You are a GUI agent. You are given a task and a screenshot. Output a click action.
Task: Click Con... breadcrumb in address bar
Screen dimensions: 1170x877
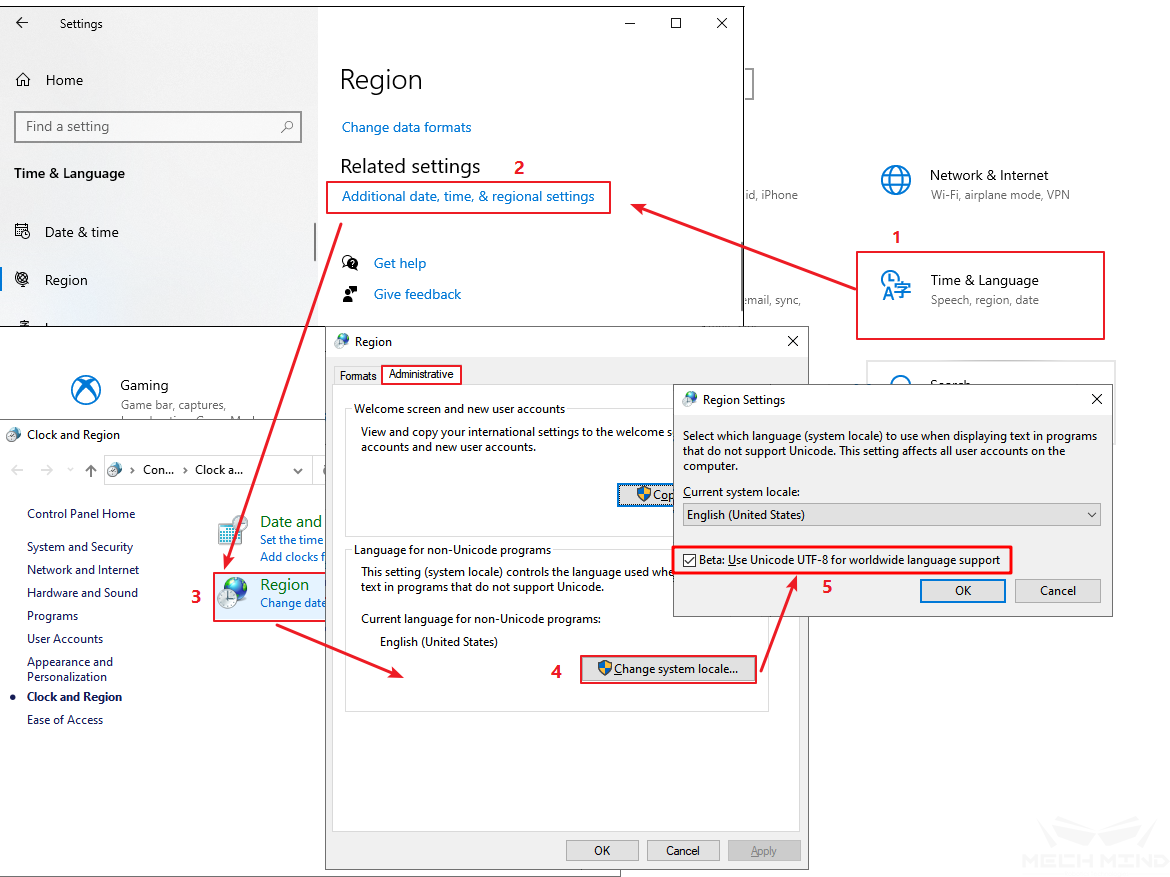(158, 470)
